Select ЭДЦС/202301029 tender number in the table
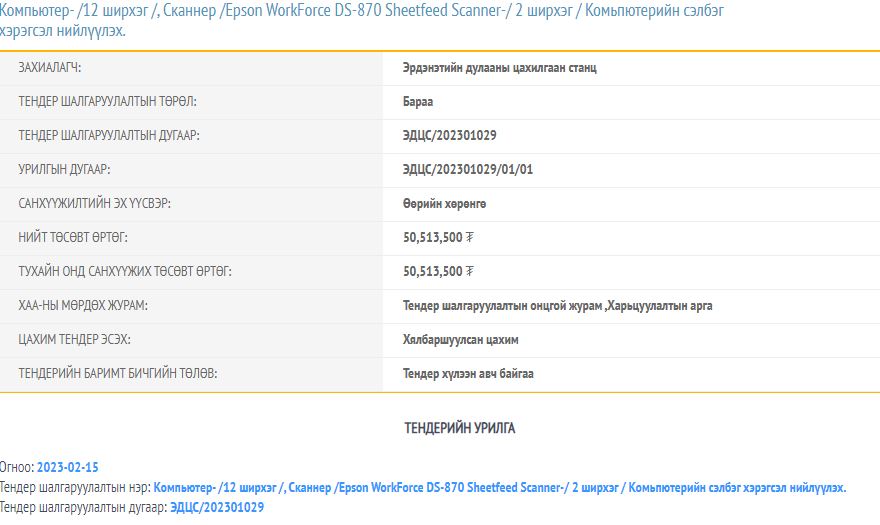Screen dimensions: 880x525 pos(449,136)
